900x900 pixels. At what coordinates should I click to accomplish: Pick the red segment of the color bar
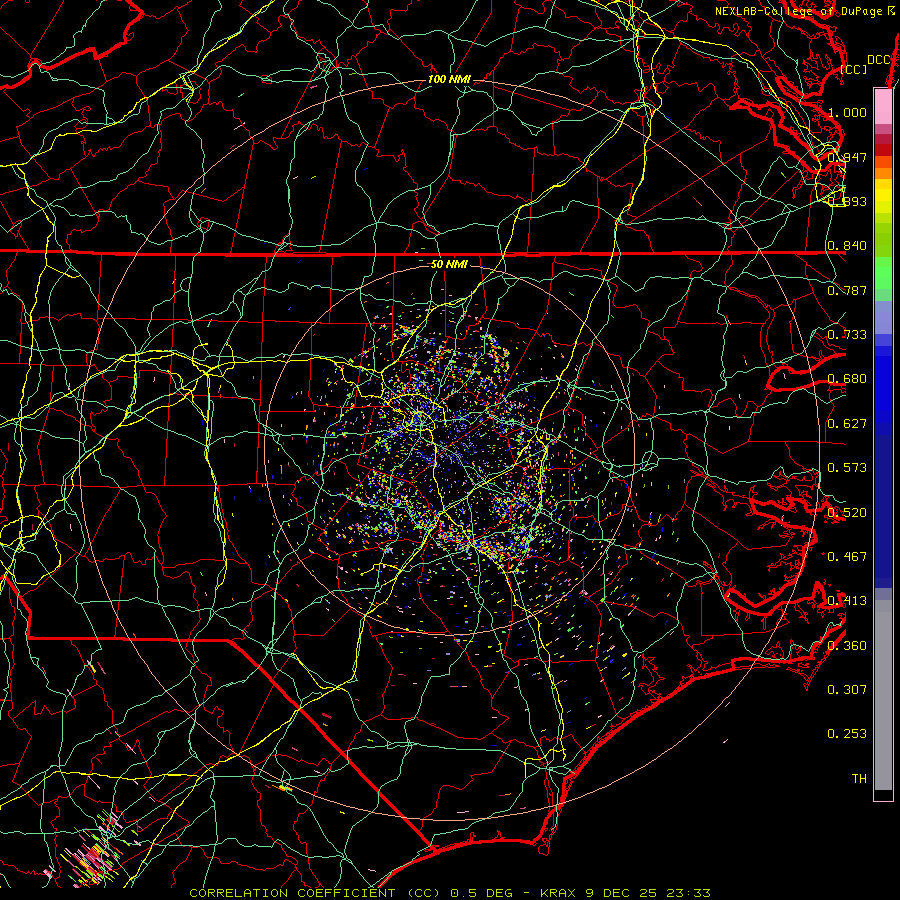pyautogui.click(x=883, y=150)
